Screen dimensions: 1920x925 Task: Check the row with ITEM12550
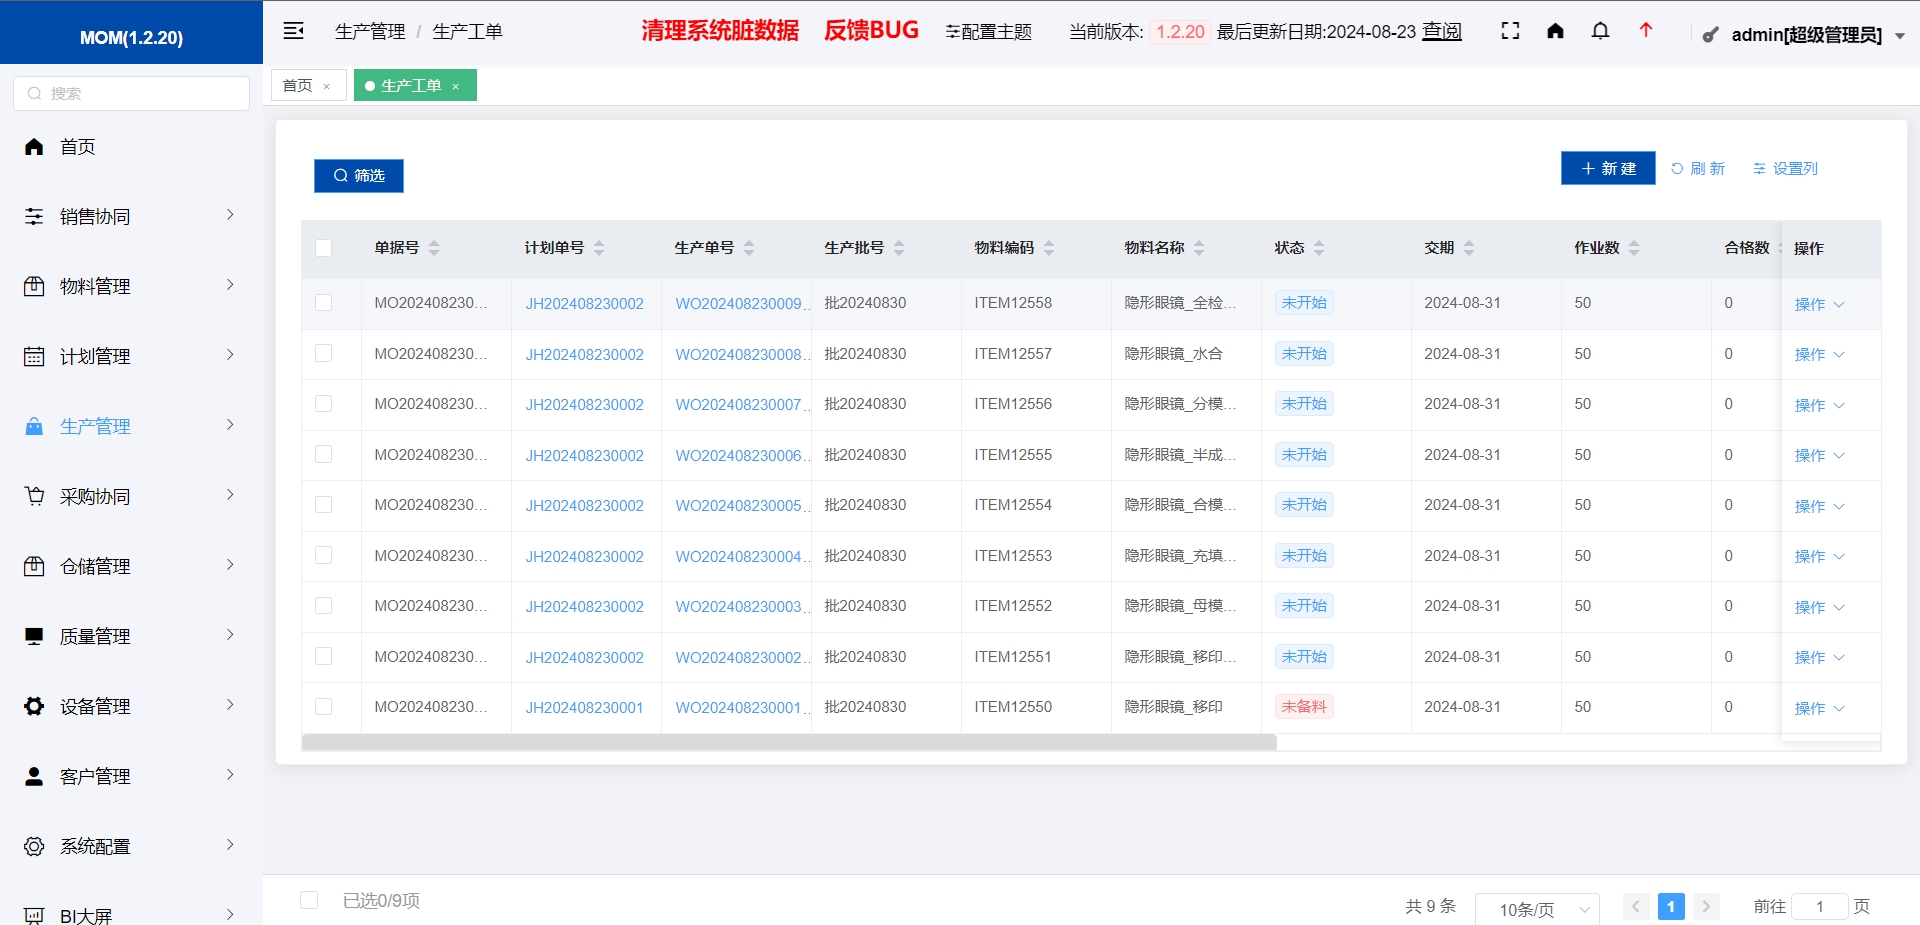tap(323, 707)
